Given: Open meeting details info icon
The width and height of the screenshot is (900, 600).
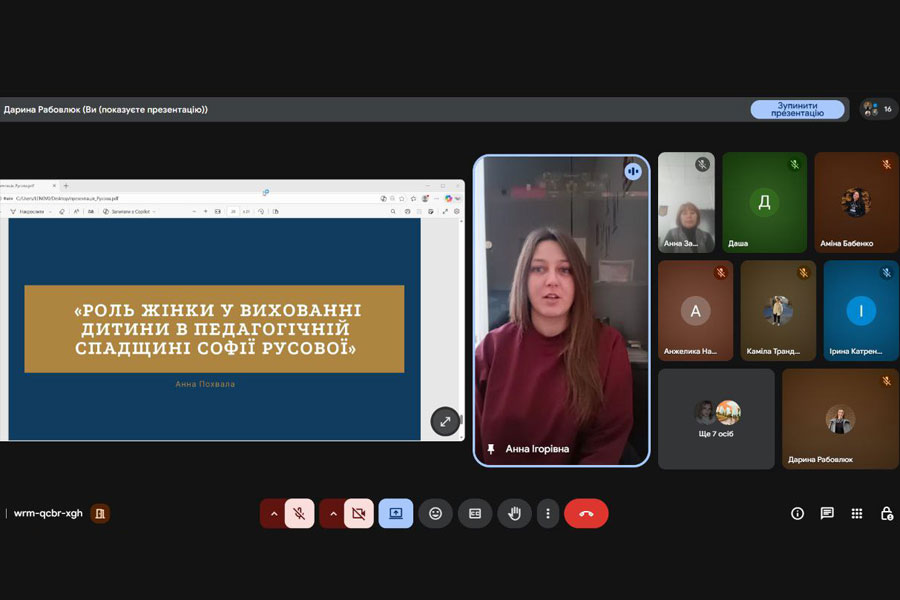Looking at the screenshot, I should (x=797, y=513).
